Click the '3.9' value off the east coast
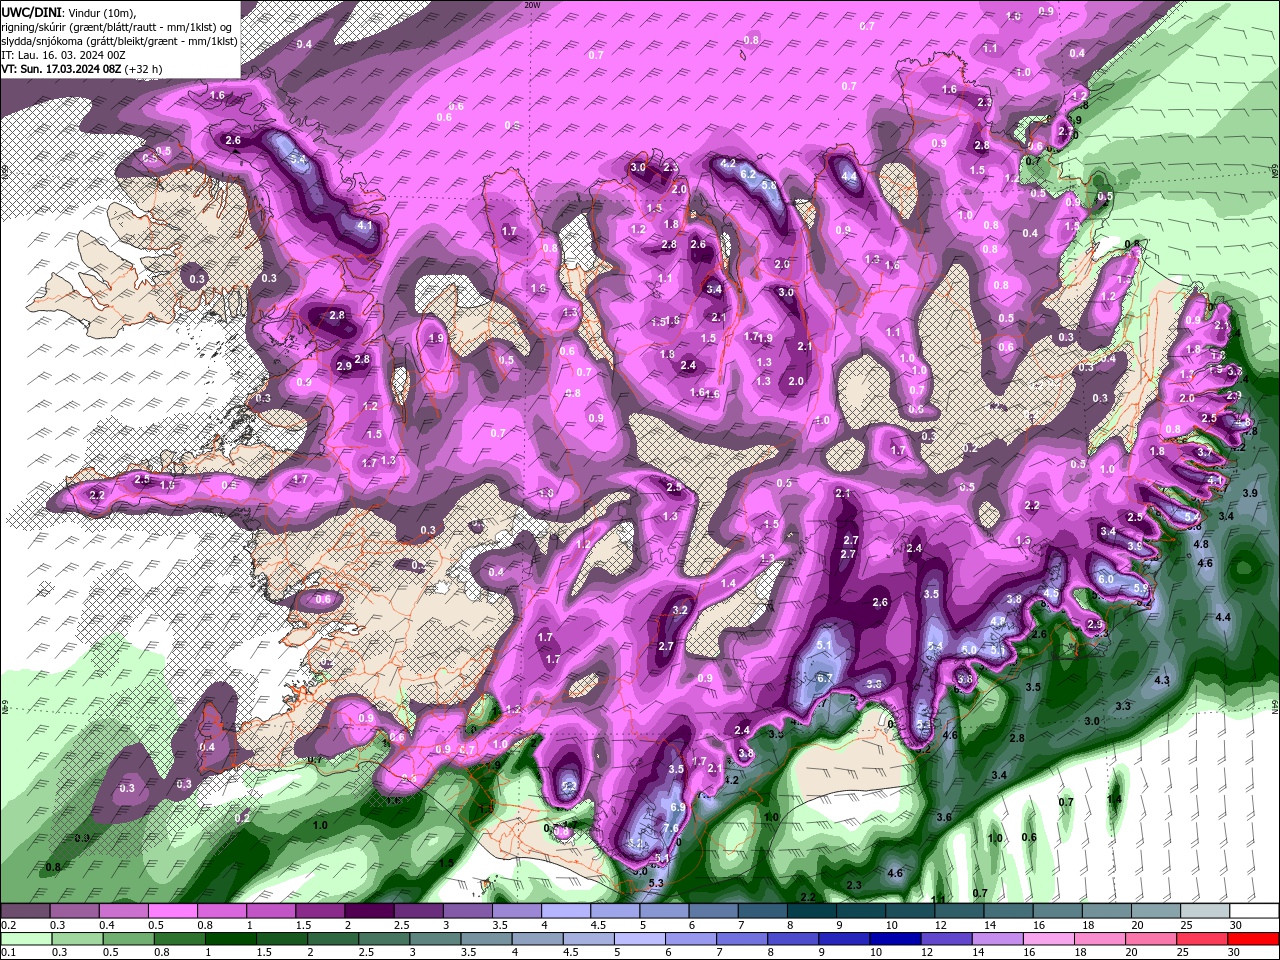1280x960 pixels. pyautogui.click(x=1250, y=493)
